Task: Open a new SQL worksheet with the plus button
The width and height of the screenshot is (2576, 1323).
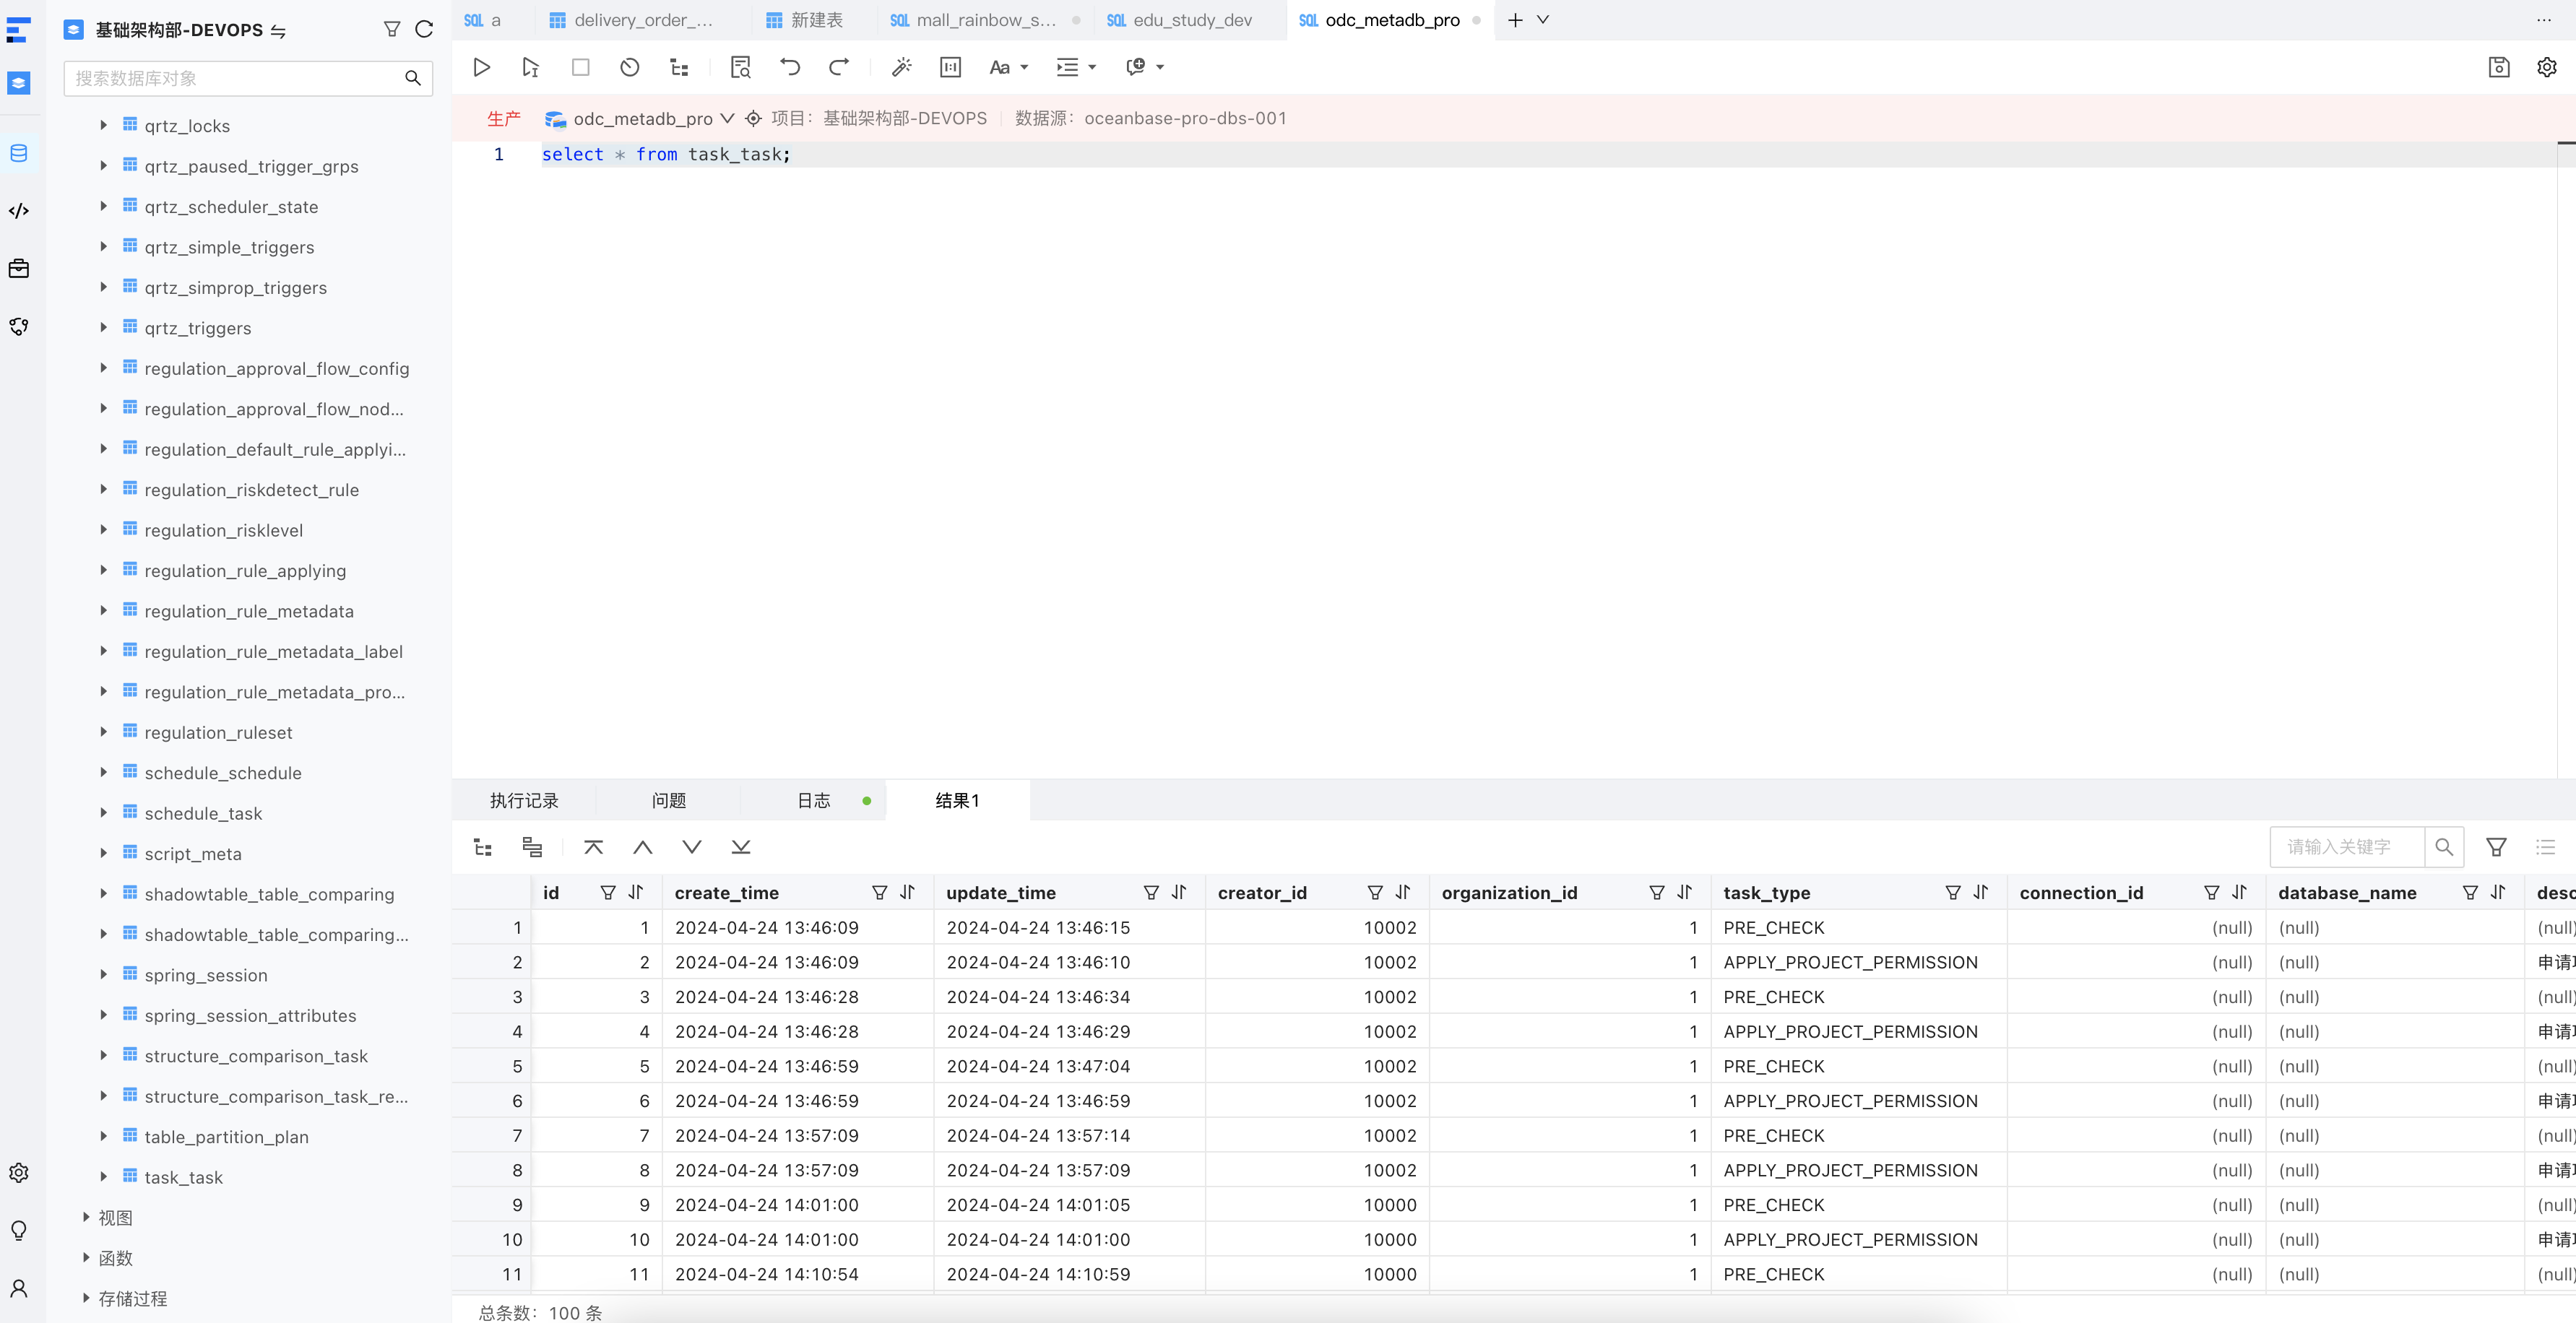Action: tap(1514, 20)
